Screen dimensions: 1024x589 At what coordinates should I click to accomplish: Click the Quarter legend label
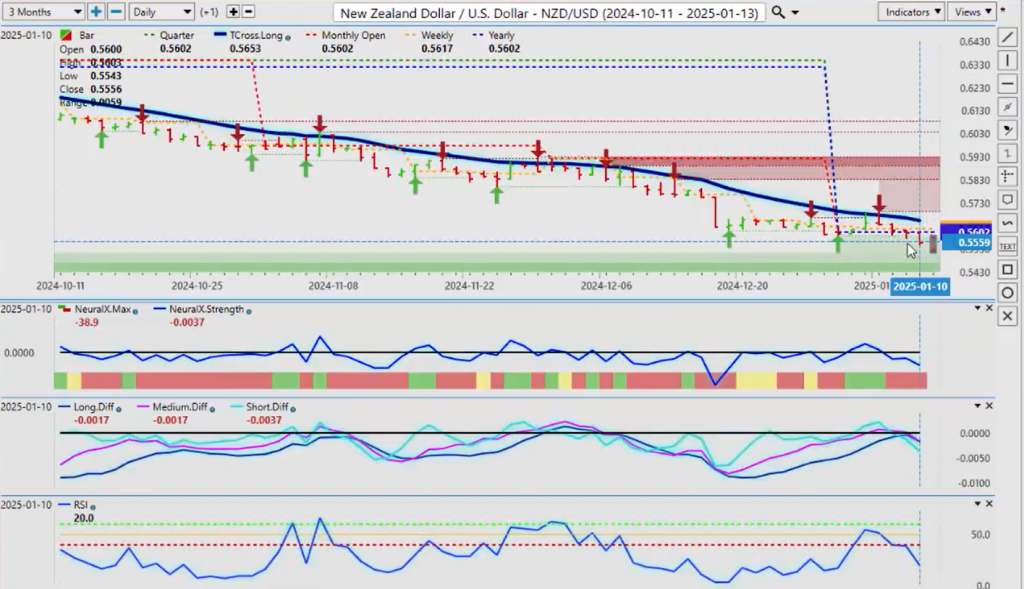[176, 35]
